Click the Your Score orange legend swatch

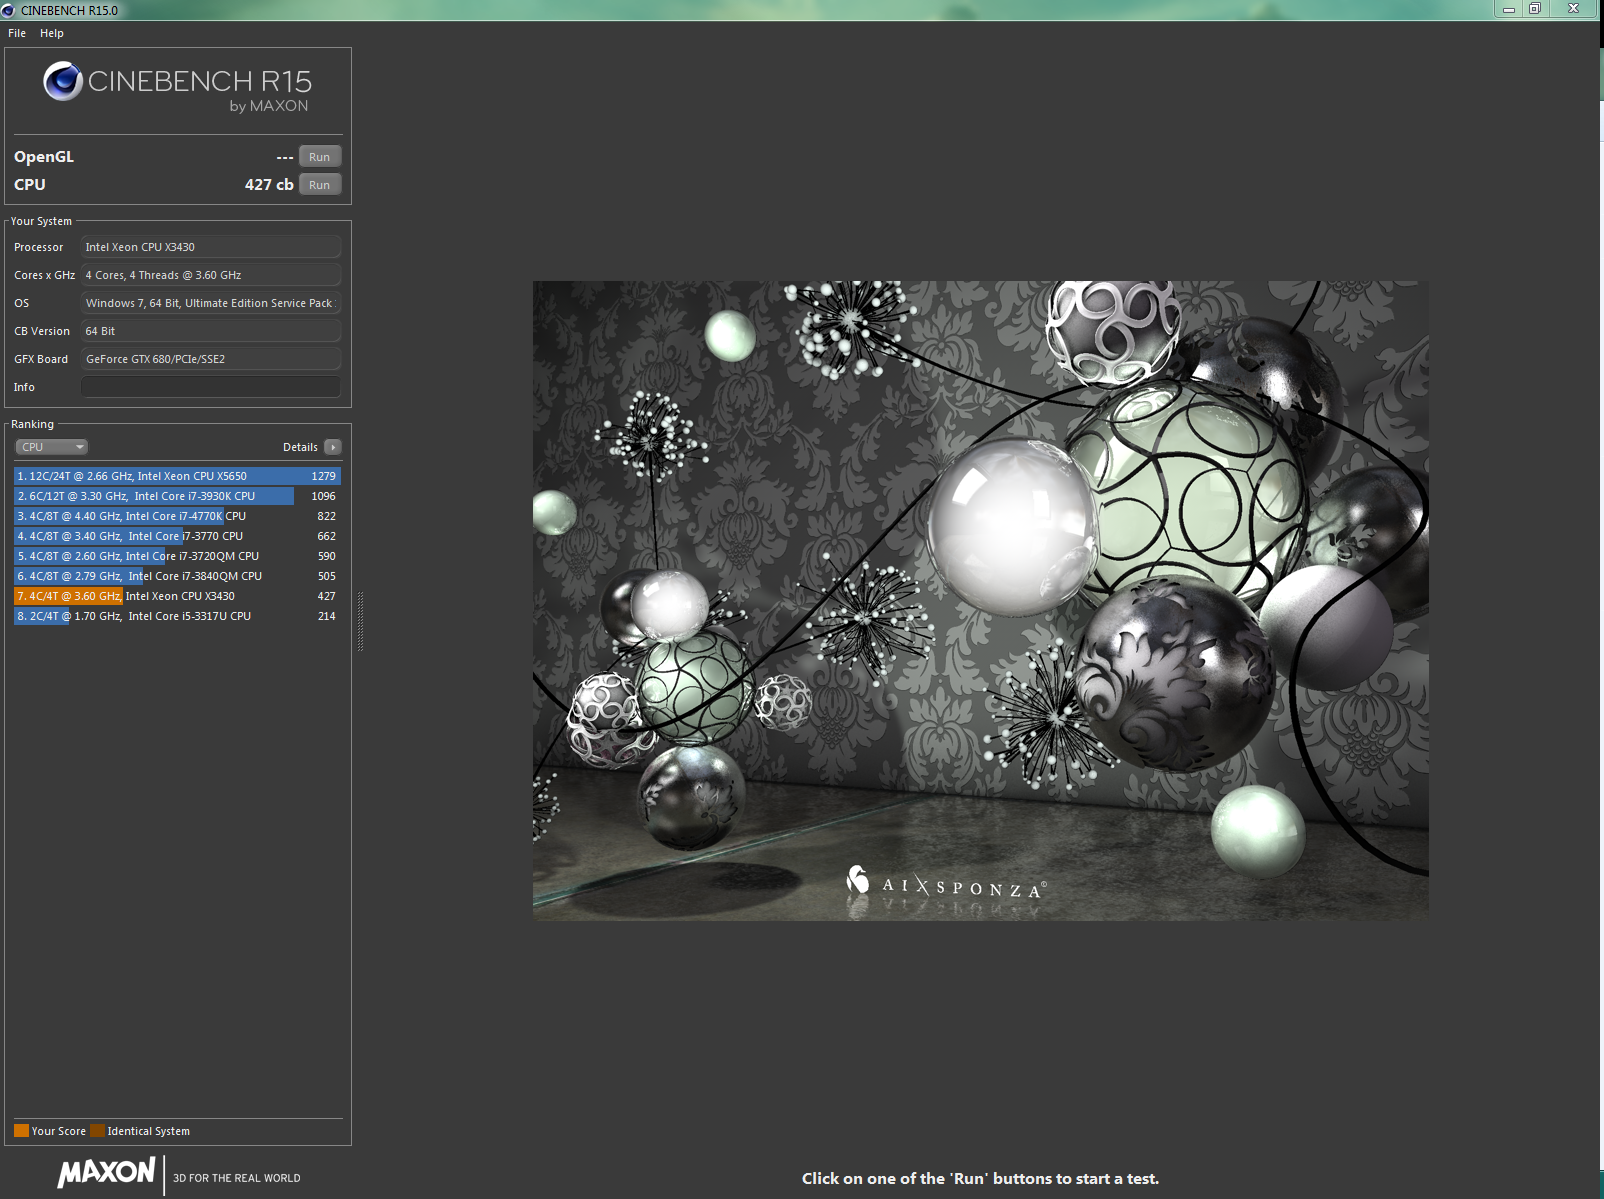[21, 1131]
